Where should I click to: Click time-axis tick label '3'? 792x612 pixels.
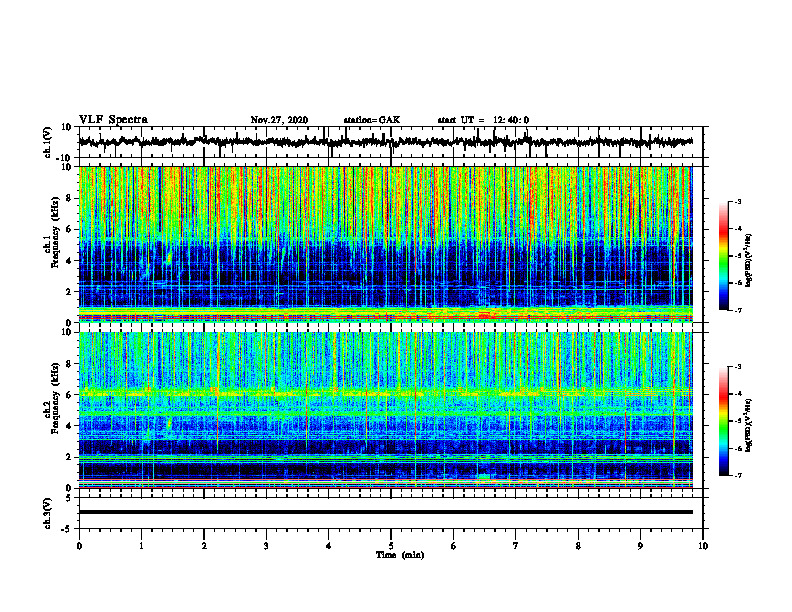266,546
